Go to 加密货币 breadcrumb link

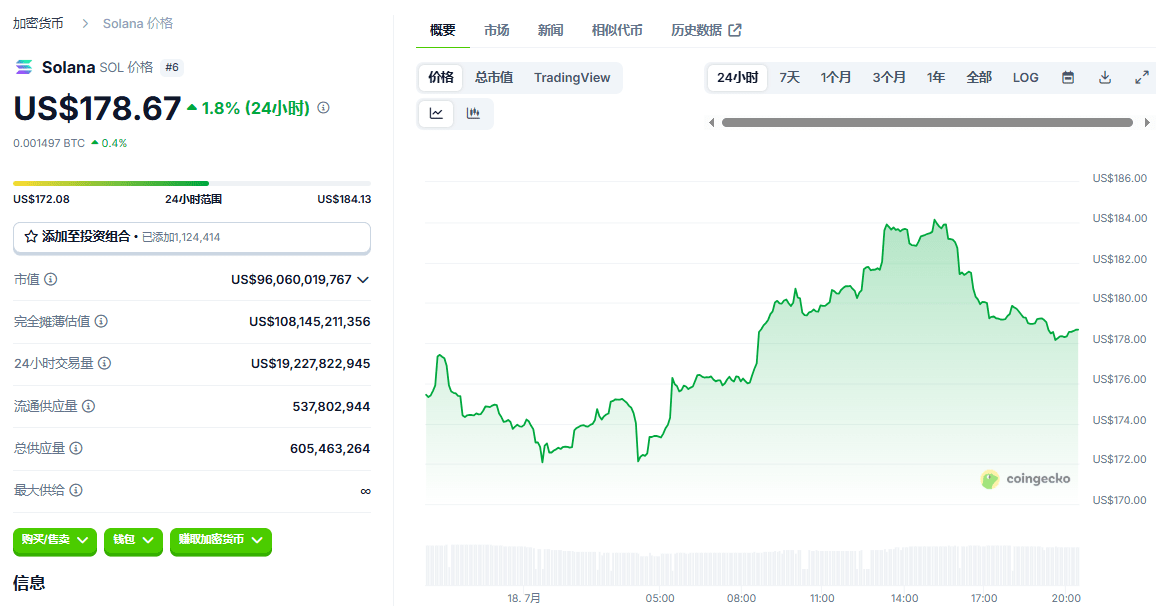(x=38, y=24)
